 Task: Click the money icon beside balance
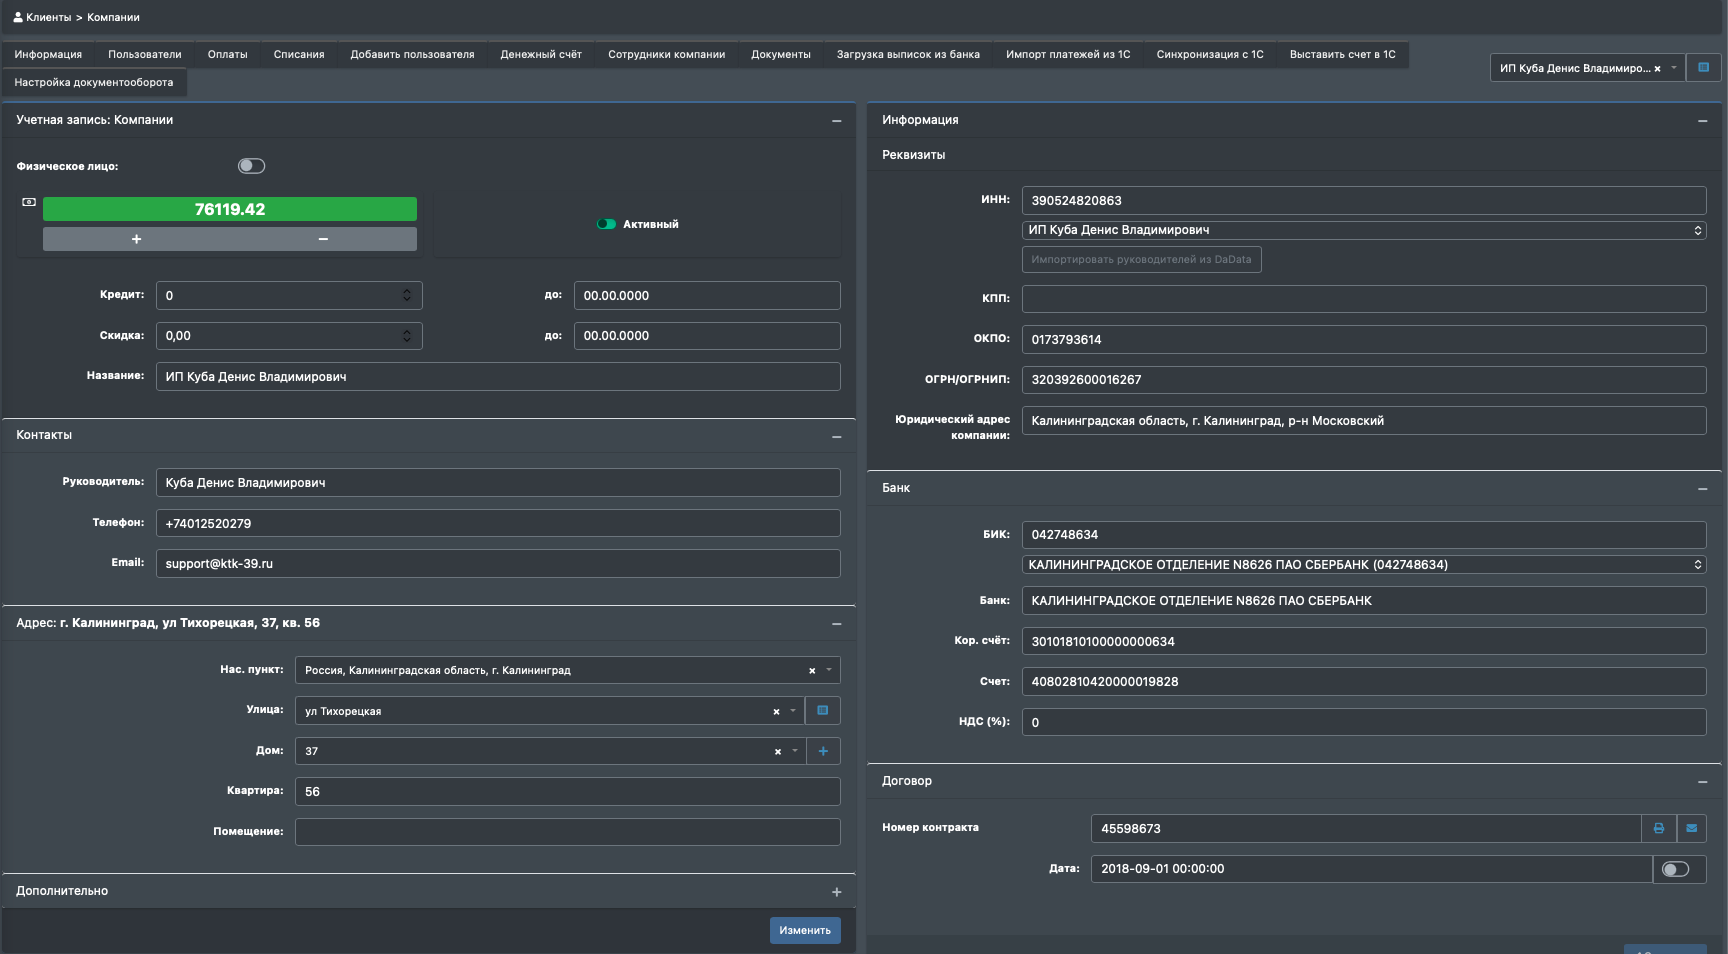pos(29,202)
